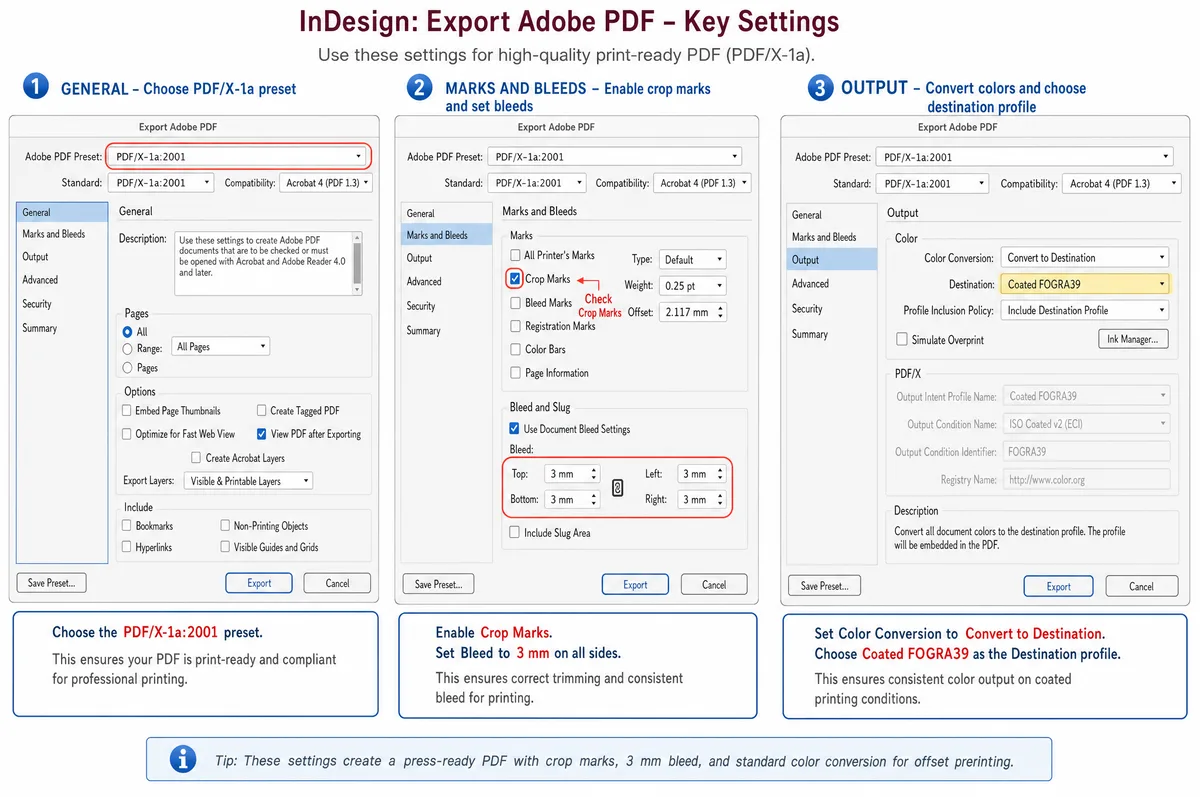The height and width of the screenshot is (797, 1200).
Task: Toggle Use Document Bleed Settings checkbox
Action: click(515, 429)
